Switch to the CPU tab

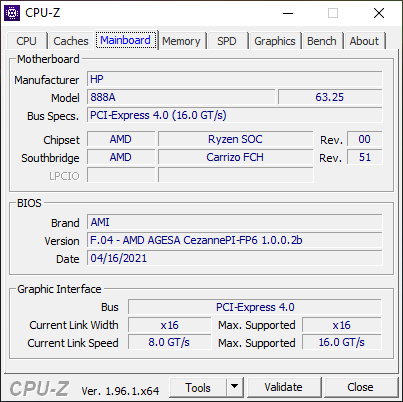(x=26, y=41)
